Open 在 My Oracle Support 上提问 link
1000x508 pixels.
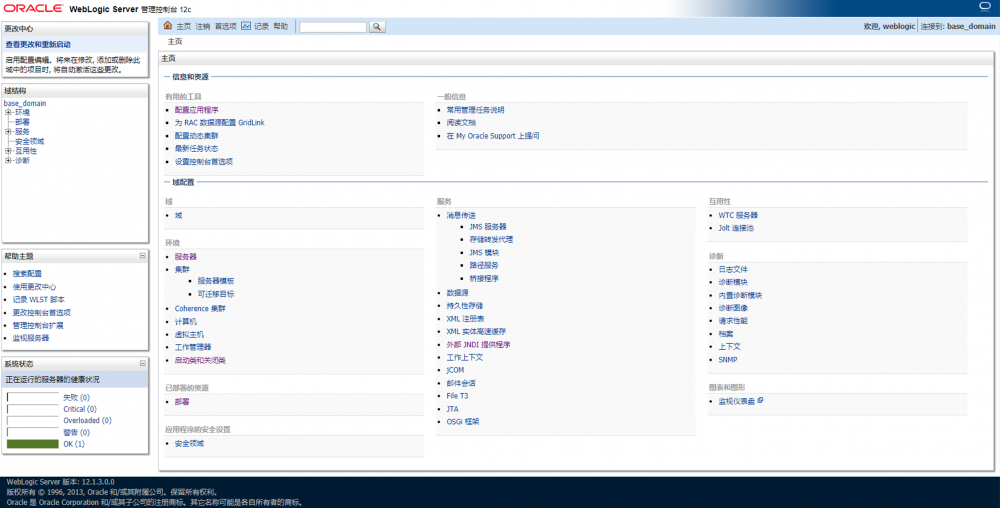(x=493, y=136)
